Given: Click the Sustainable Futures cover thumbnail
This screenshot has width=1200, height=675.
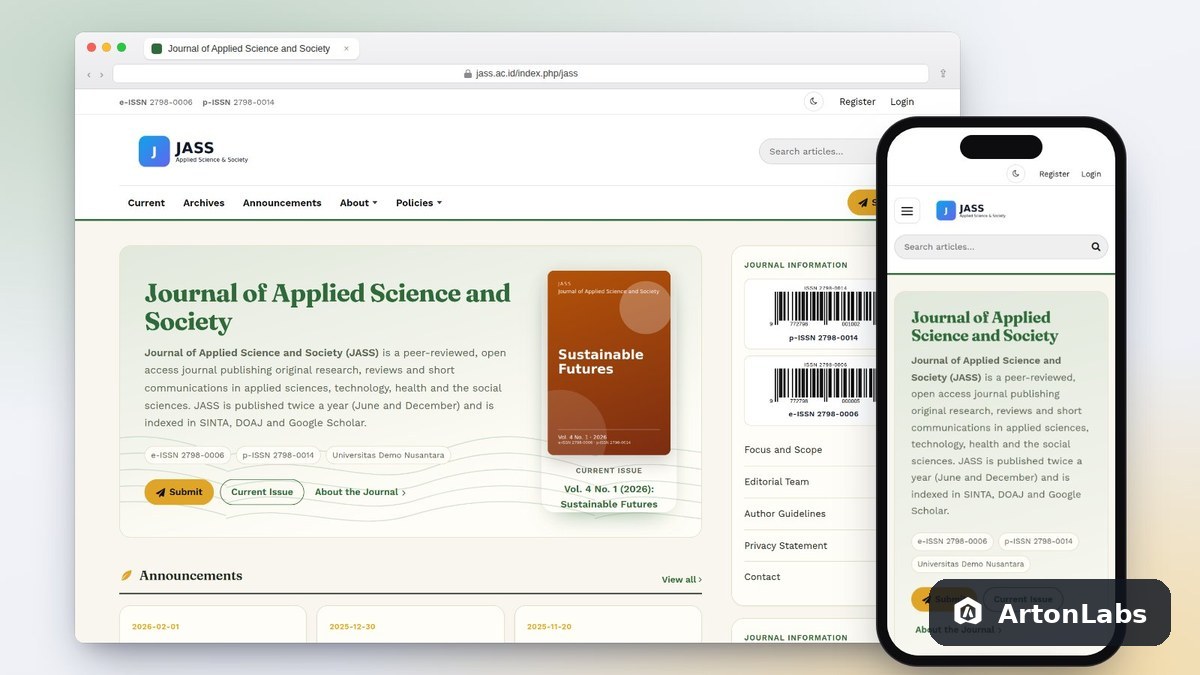Looking at the screenshot, I should (609, 363).
